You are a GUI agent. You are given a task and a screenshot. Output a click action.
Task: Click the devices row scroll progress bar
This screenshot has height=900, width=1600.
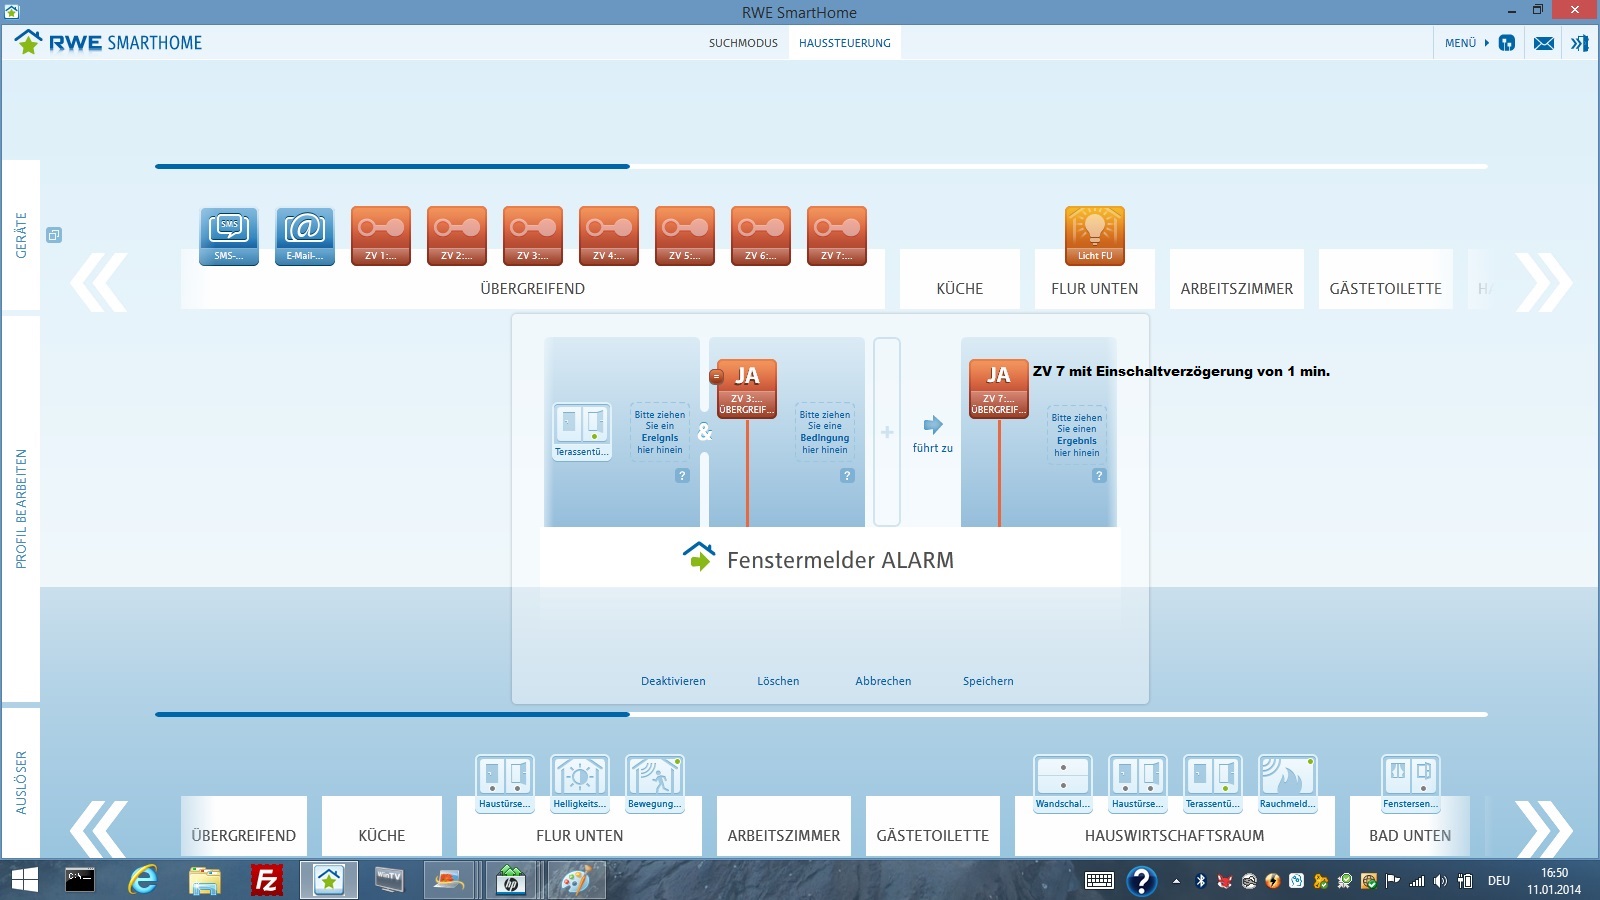tap(821, 166)
